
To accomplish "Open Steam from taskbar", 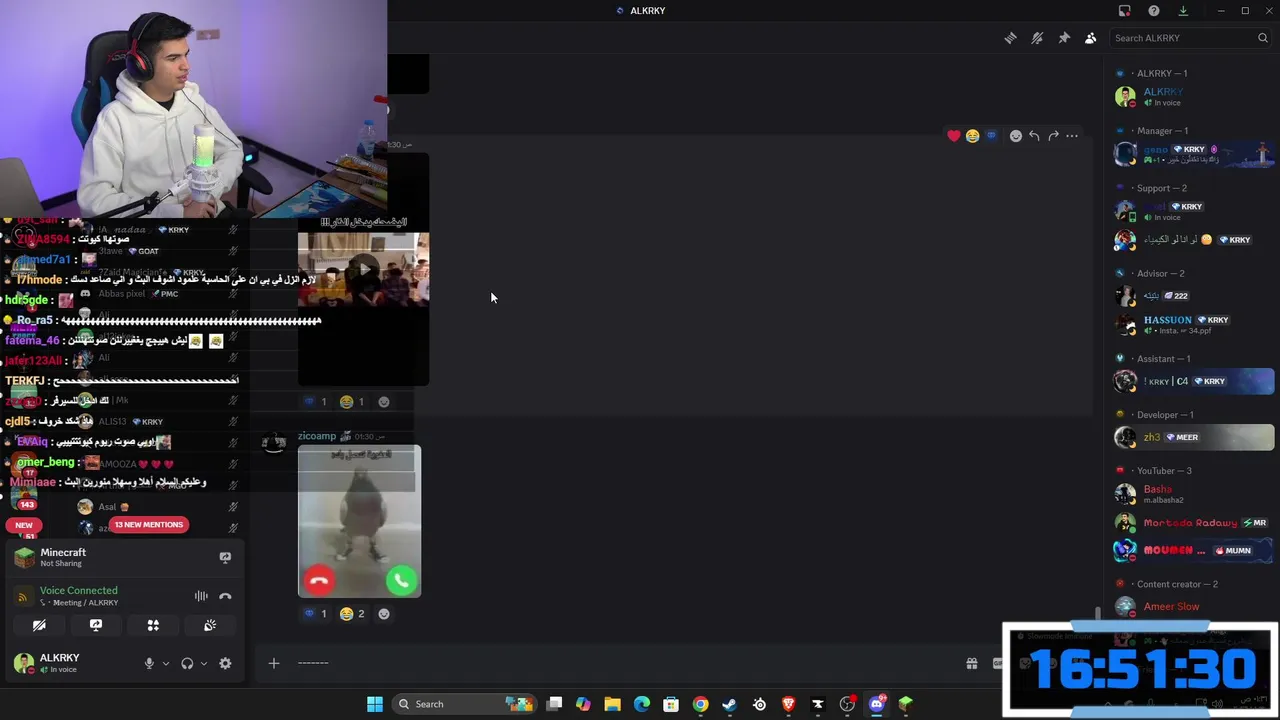I will tap(730, 704).
